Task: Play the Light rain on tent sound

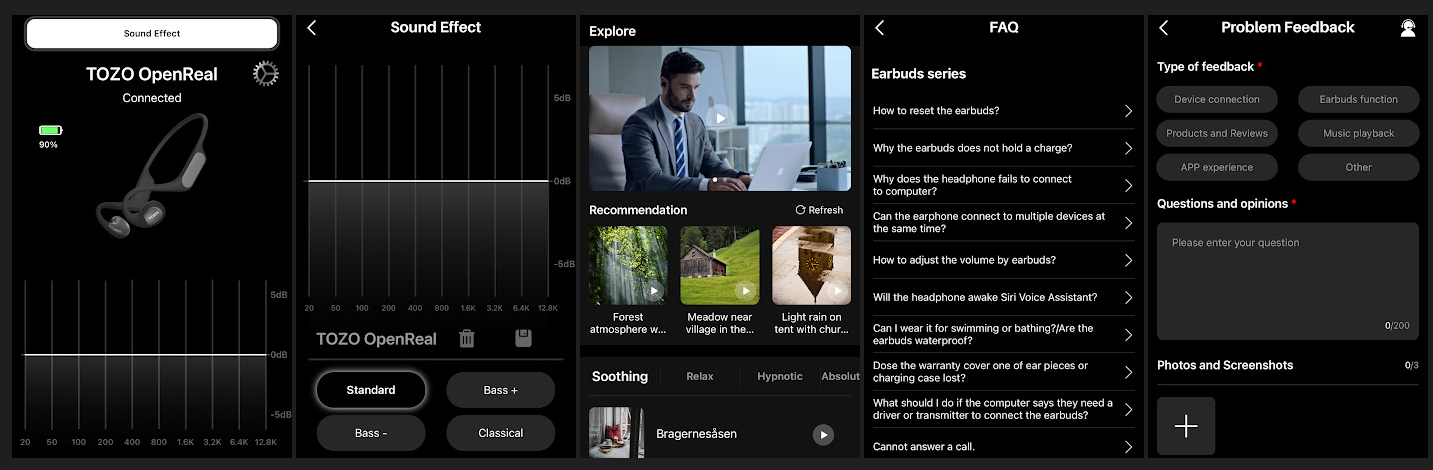Action: pos(837,291)
